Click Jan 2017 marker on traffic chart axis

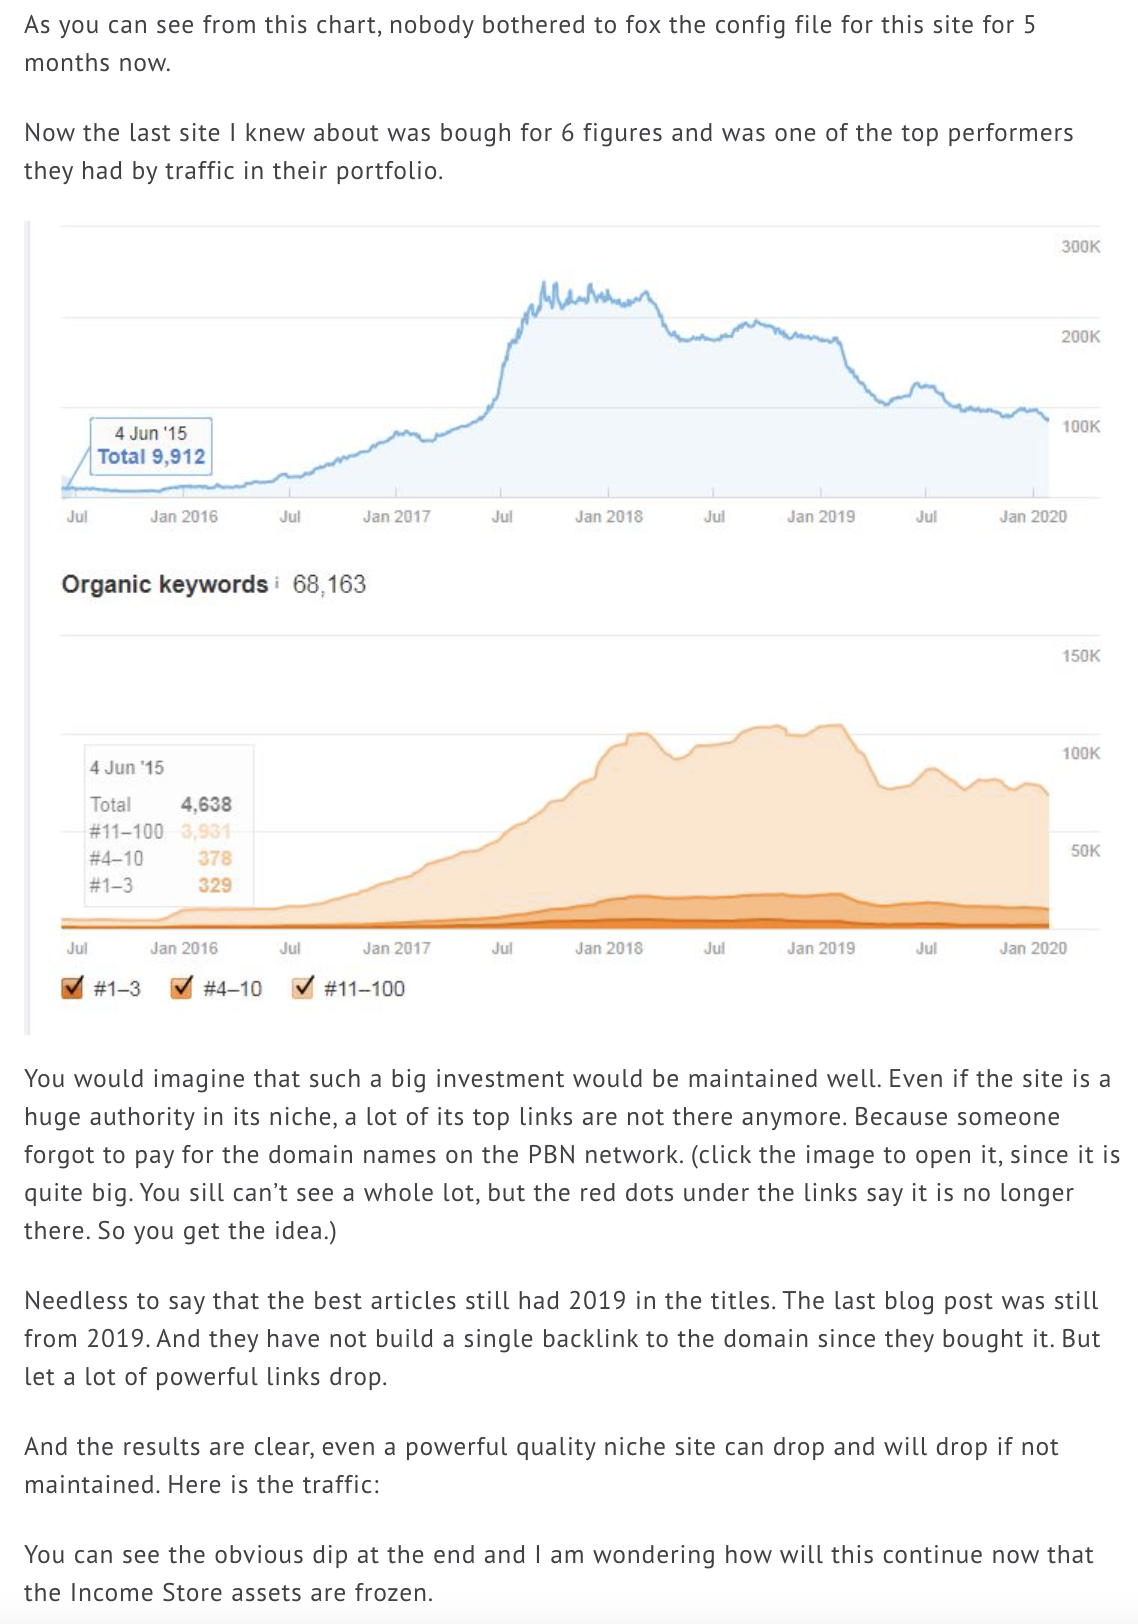tap(396, 516)
